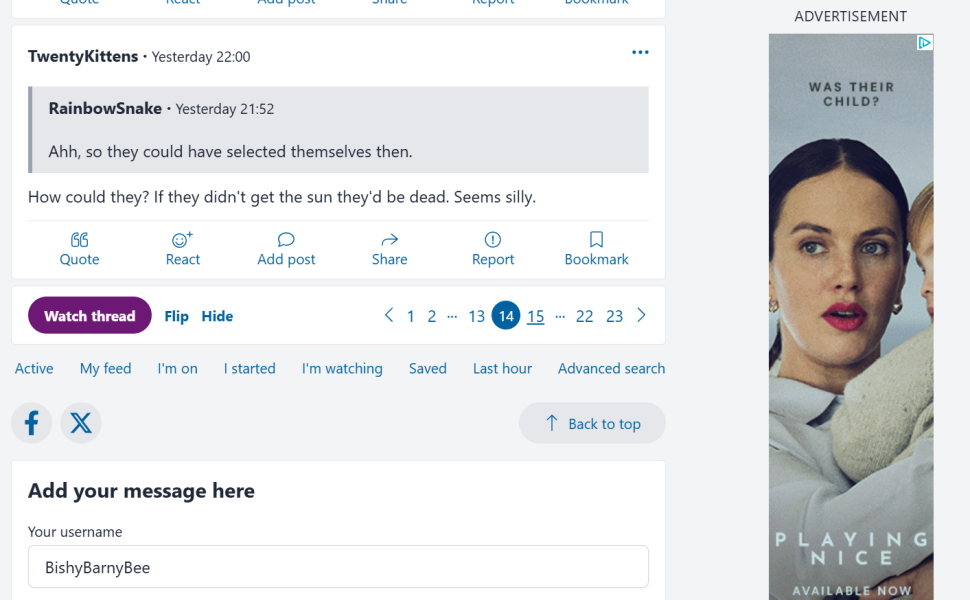Go to the next page arrow
Image resolution: width=970 pixels, height=600 pixels.
click(x=642, y=316)
